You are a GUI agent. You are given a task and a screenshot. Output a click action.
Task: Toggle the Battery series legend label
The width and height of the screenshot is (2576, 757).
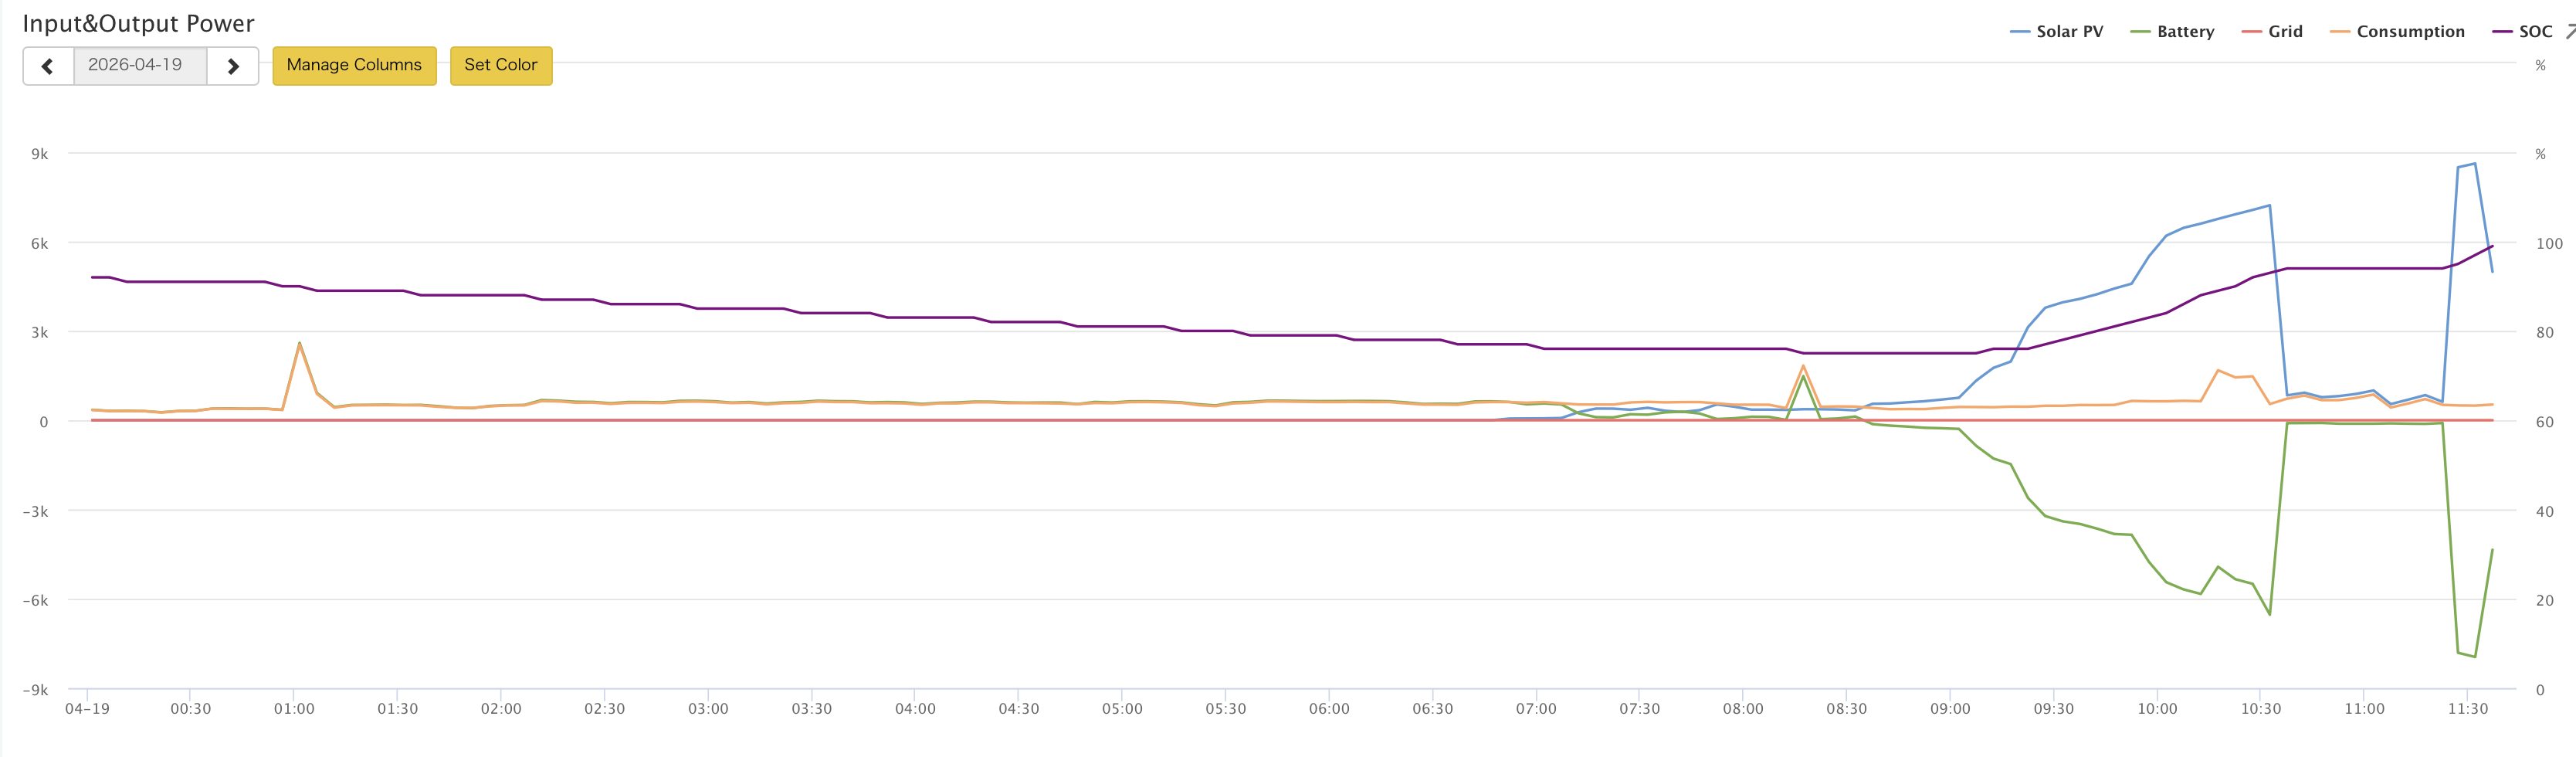[2185, 32]
